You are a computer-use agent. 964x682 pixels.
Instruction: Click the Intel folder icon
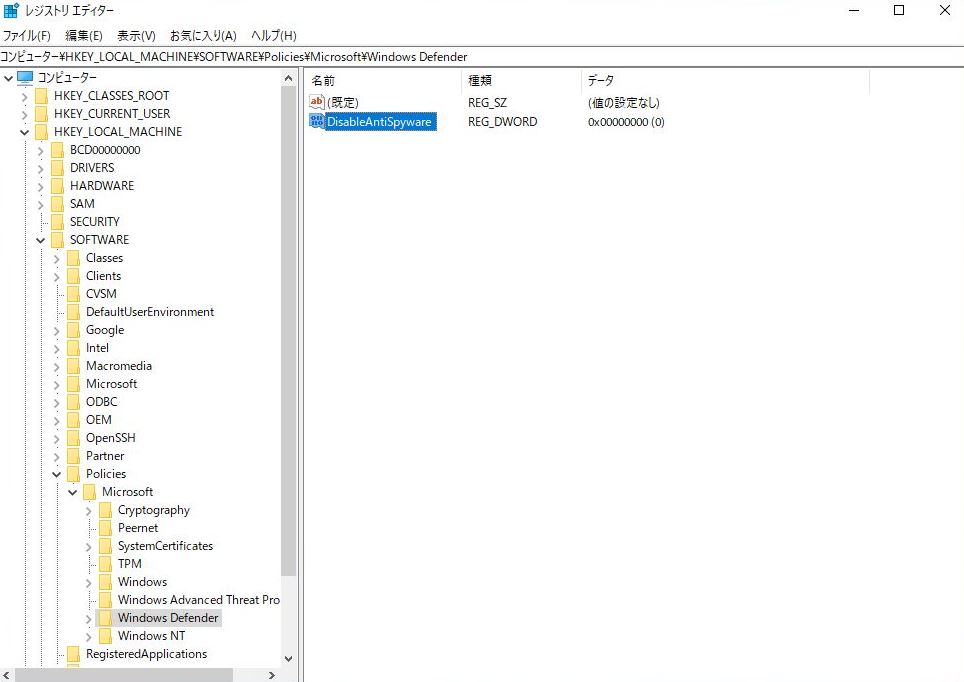coord(74,347)
